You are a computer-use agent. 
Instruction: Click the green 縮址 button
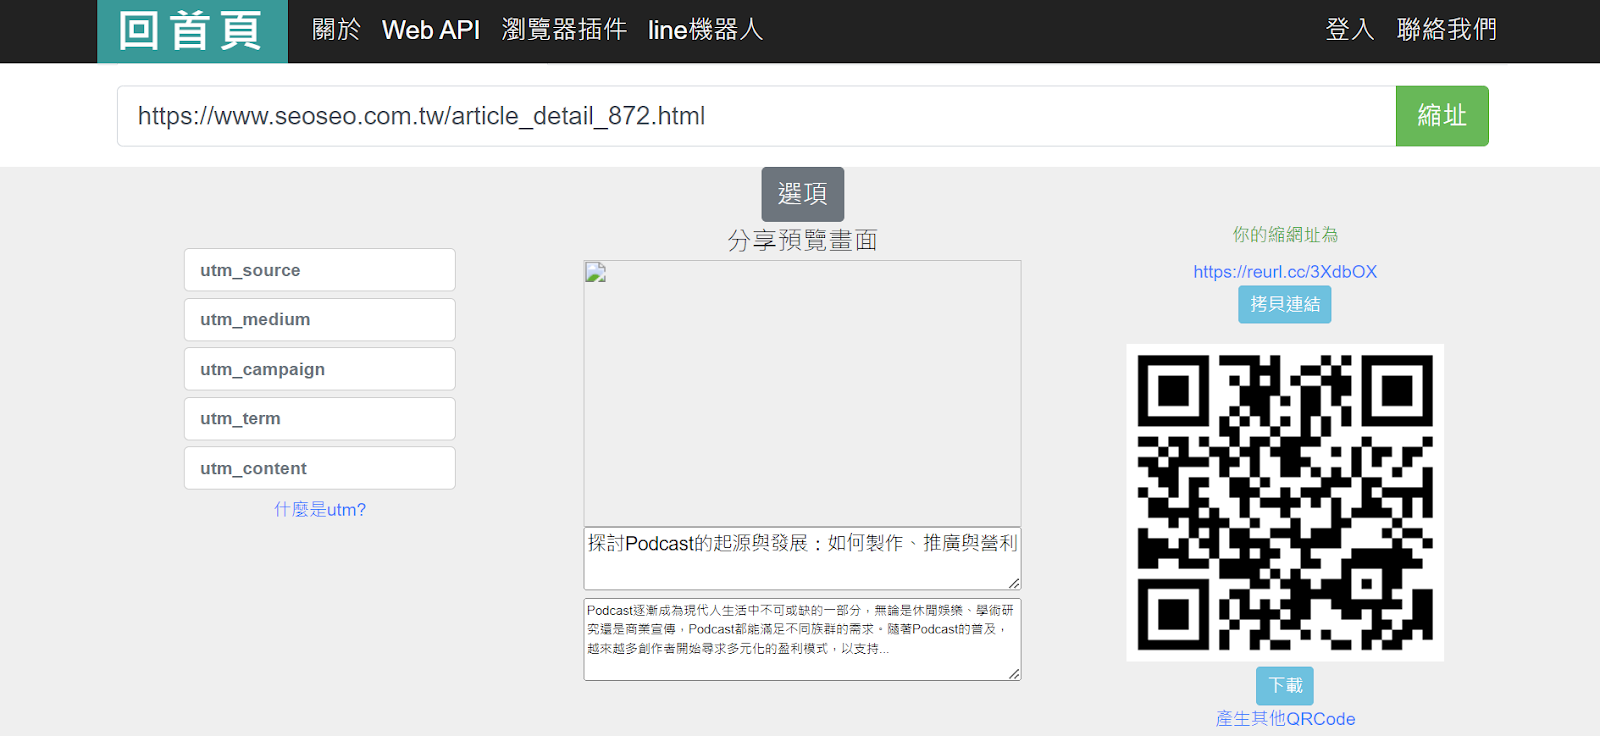click(x=1442, y=116)
